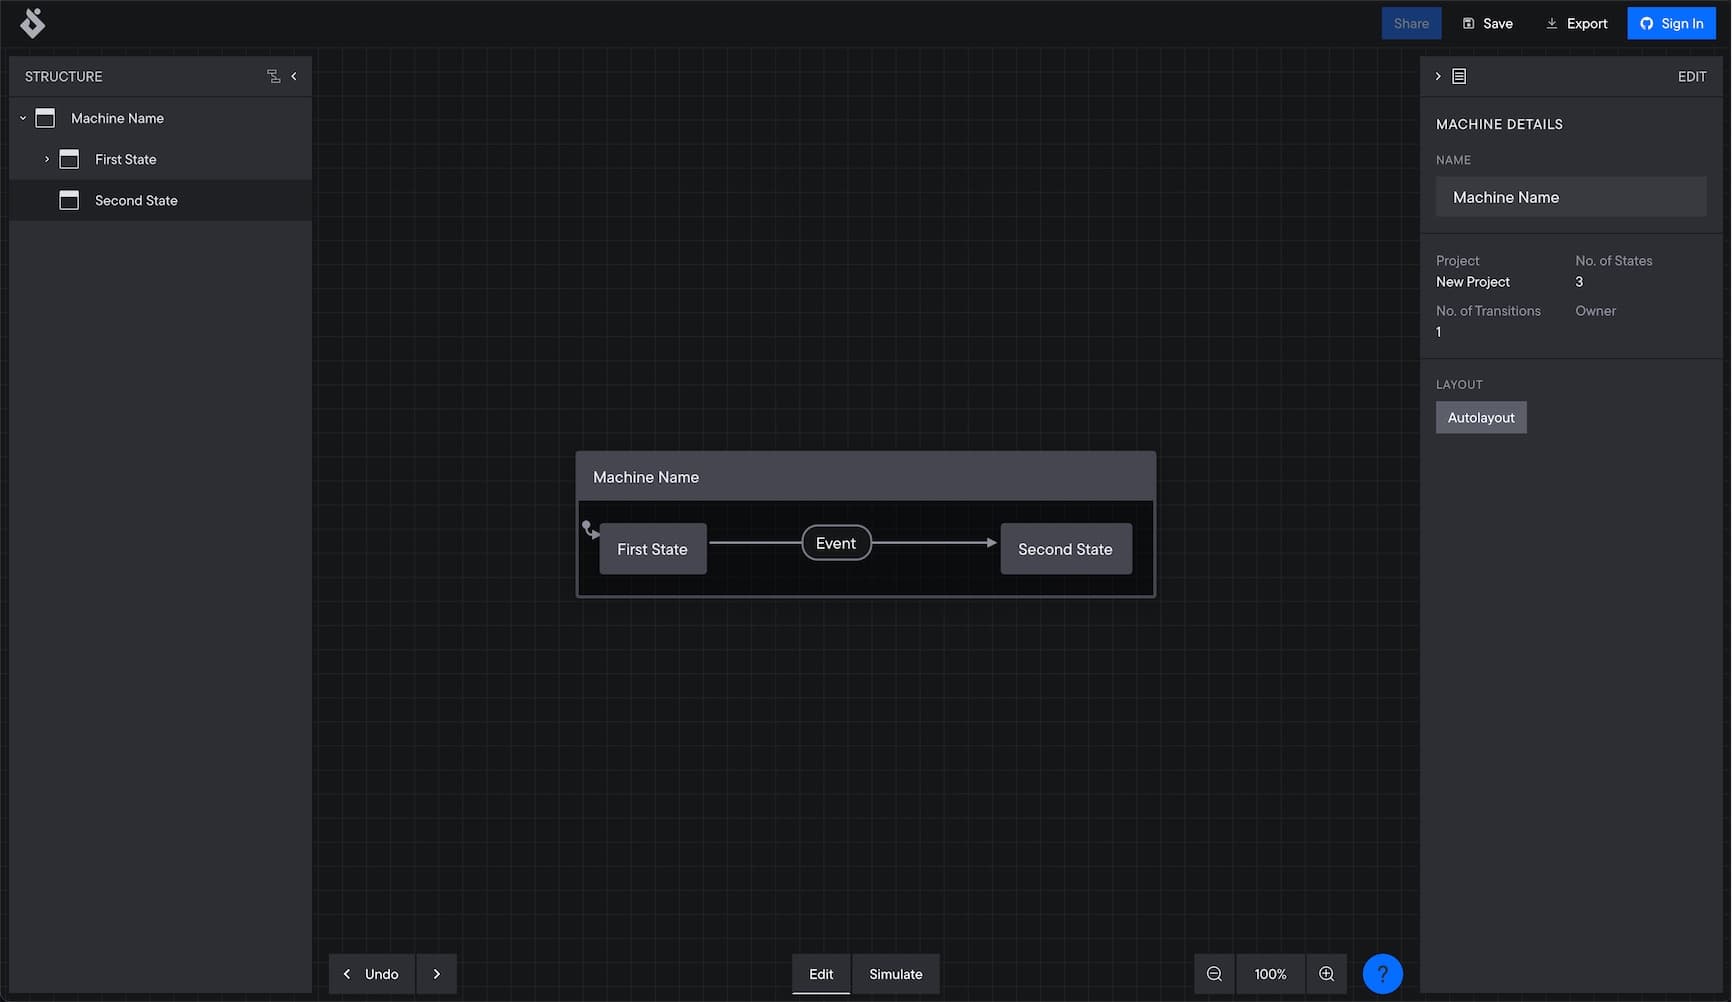Click the initial state arrow beside First State

[589, 529]
